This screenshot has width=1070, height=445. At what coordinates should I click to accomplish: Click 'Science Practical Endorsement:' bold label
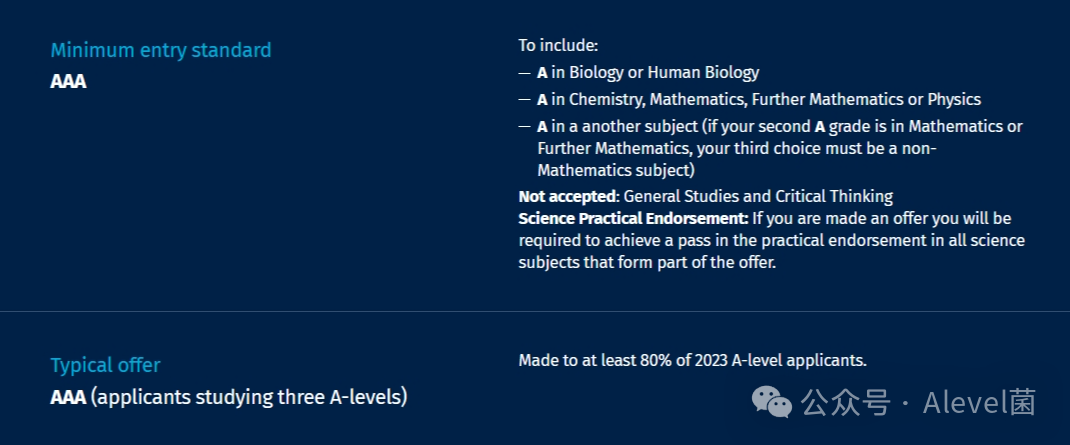(633, 218)
